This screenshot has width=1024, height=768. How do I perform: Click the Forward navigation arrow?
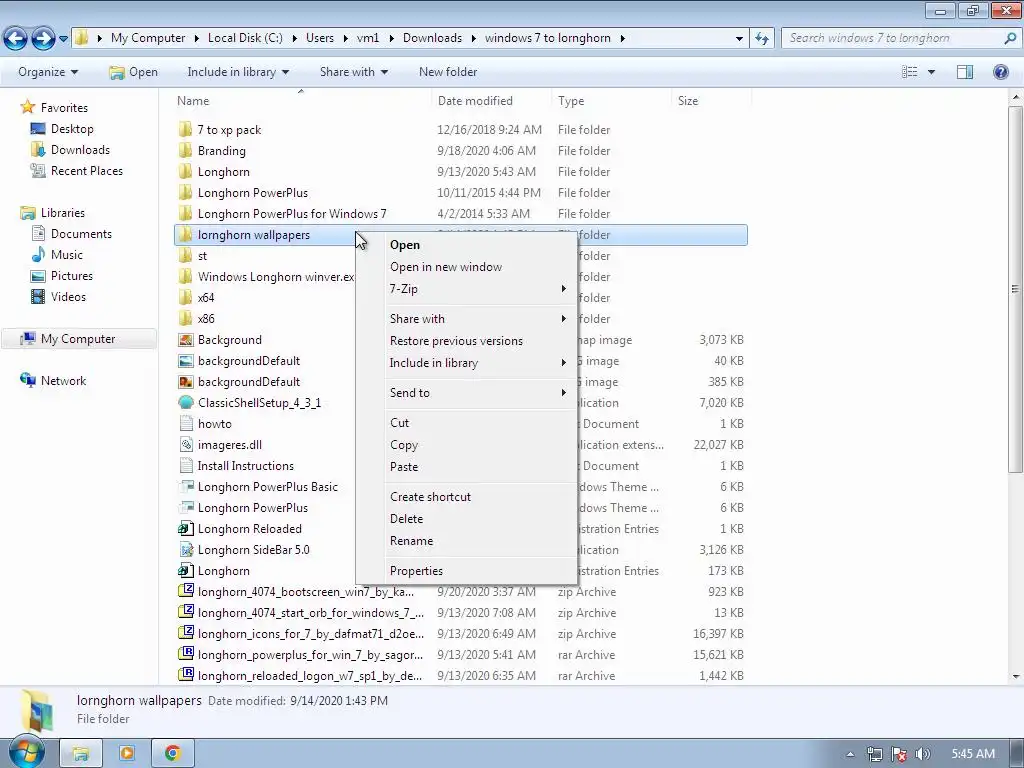tap(43, 39)
